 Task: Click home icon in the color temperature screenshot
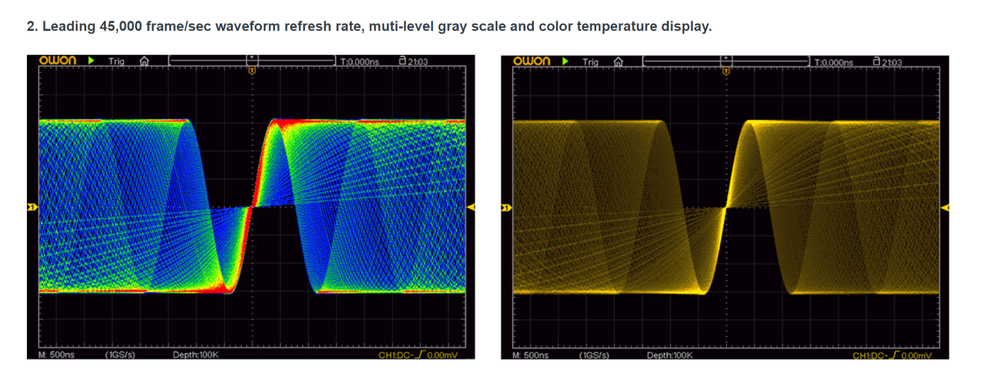[144, 61]
